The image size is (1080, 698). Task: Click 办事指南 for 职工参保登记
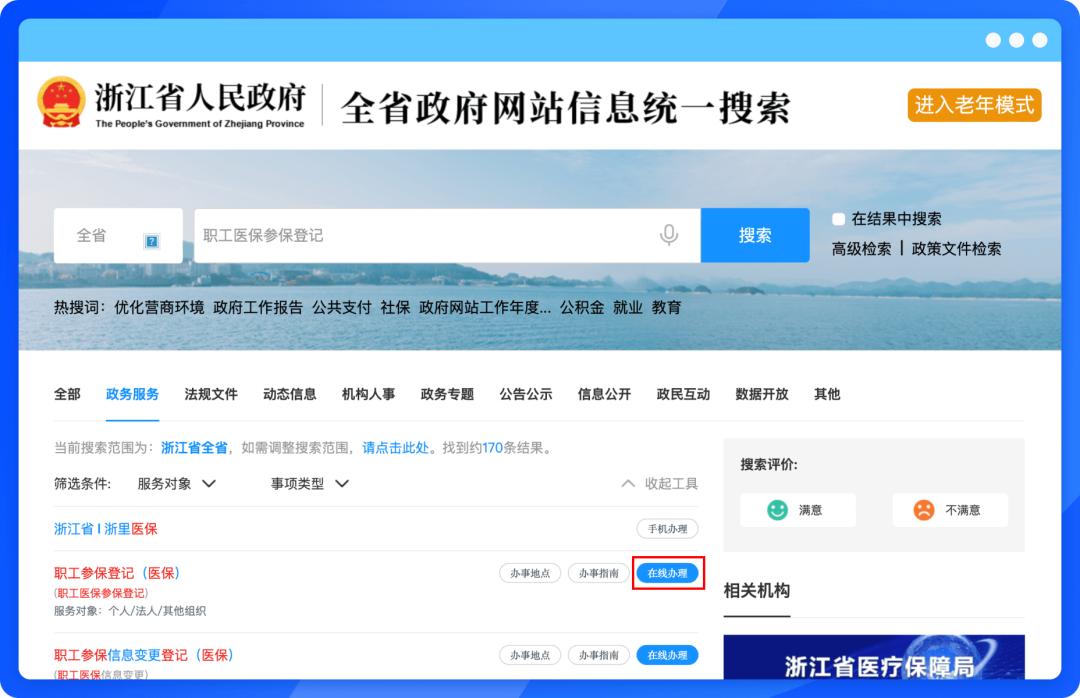point(599,573)
